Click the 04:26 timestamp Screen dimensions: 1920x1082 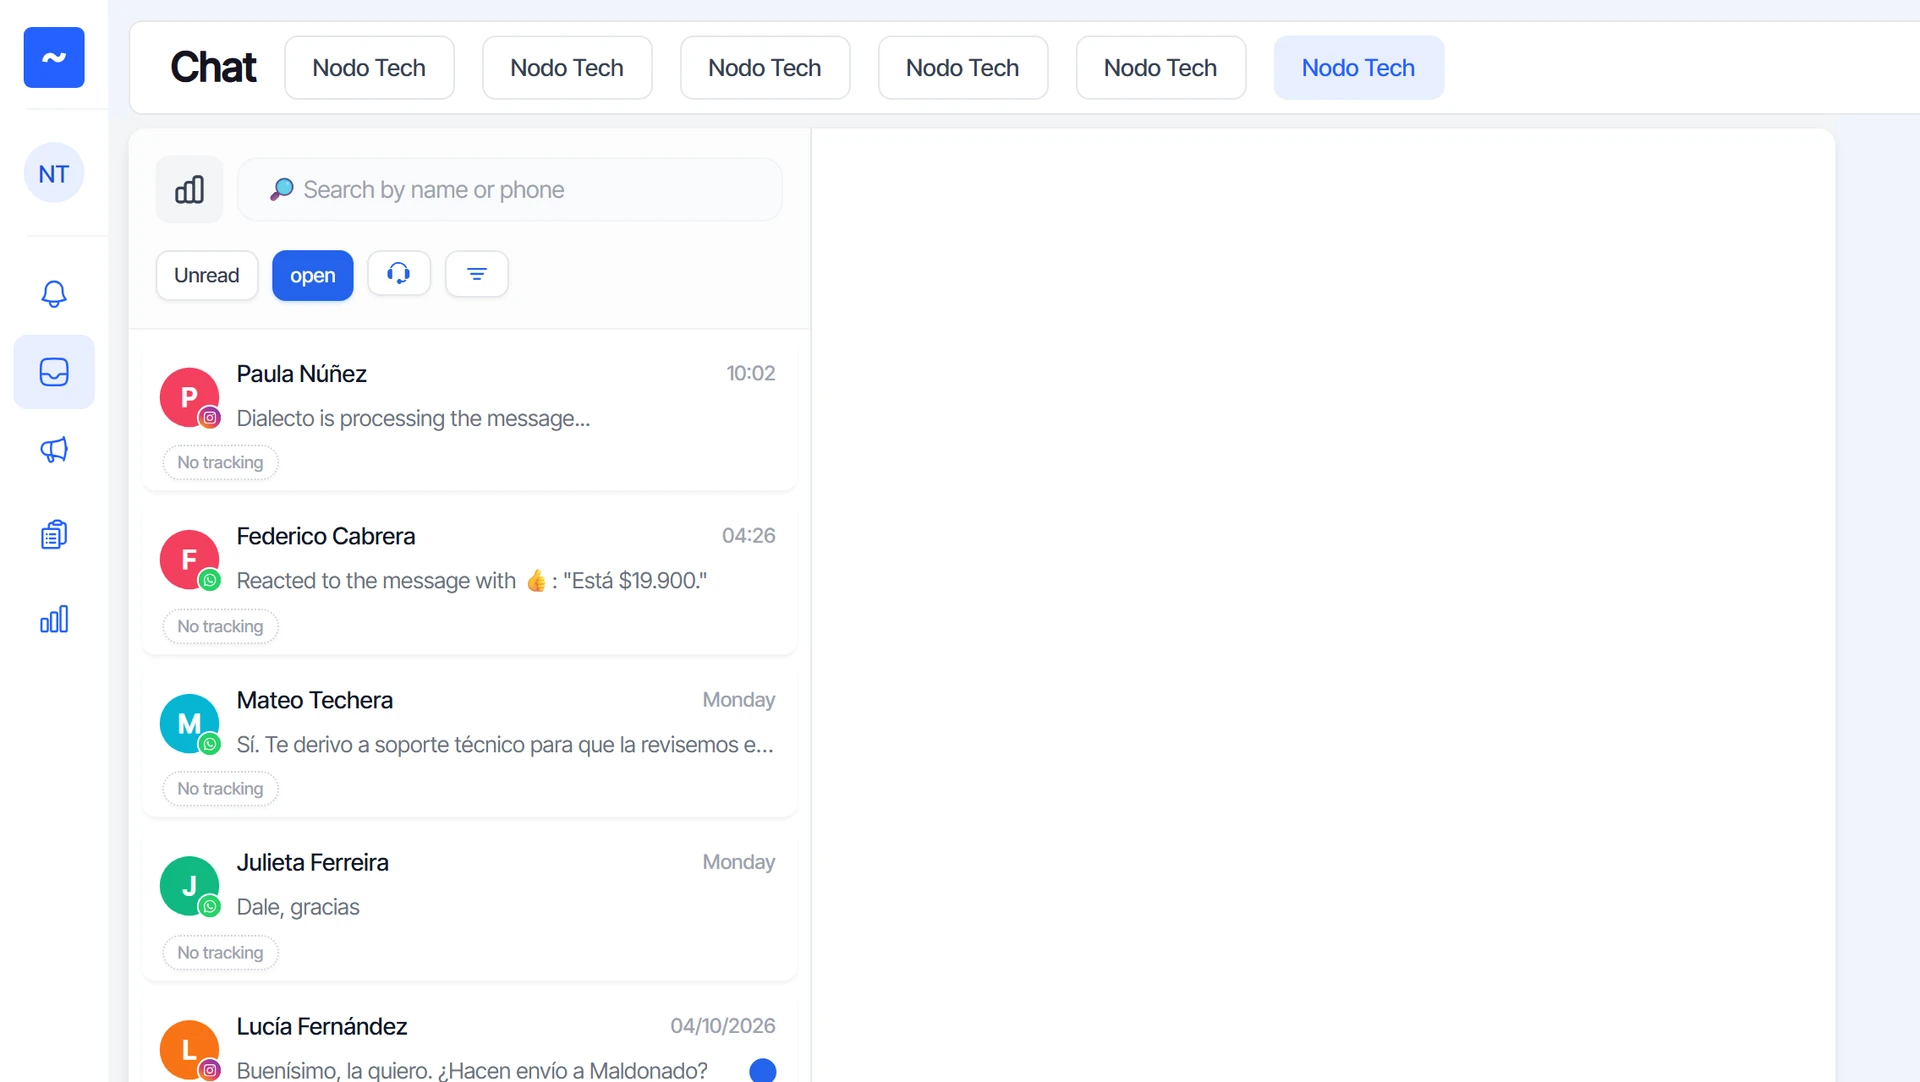[749, 535]
